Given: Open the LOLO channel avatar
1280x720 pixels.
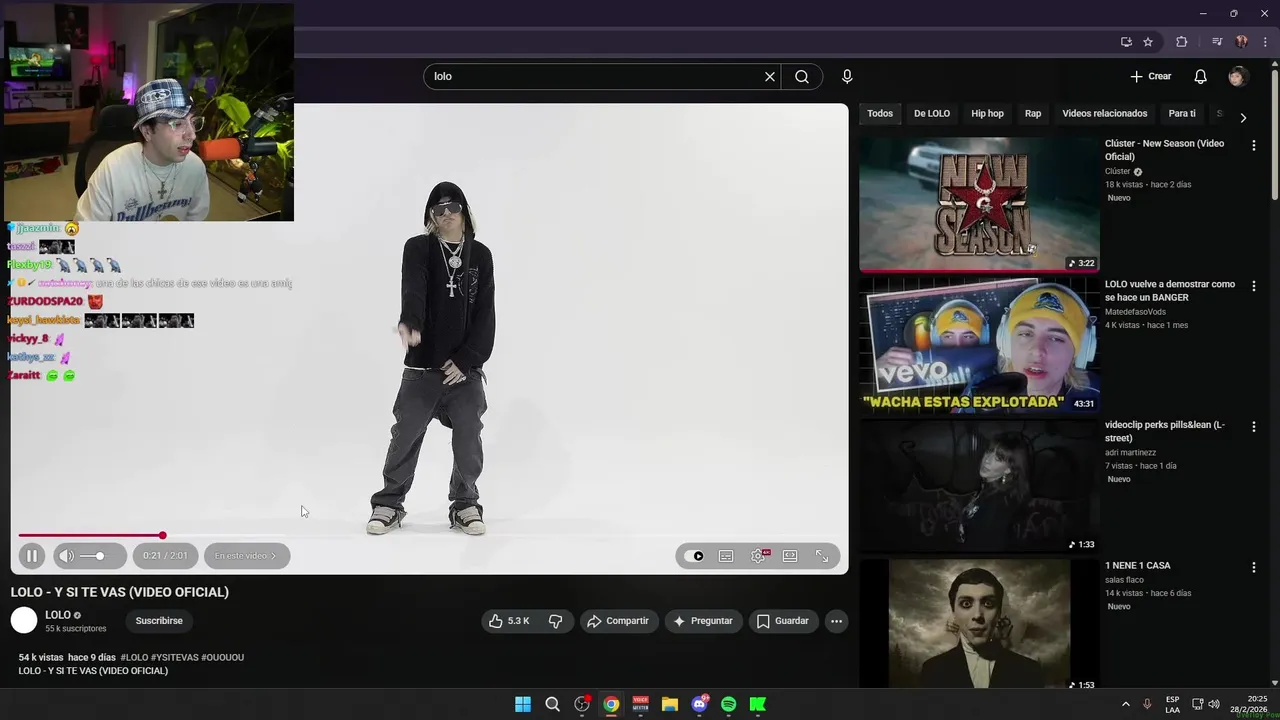Looking at the screenshot, I should pyautogui.click(x=24, y=621).
